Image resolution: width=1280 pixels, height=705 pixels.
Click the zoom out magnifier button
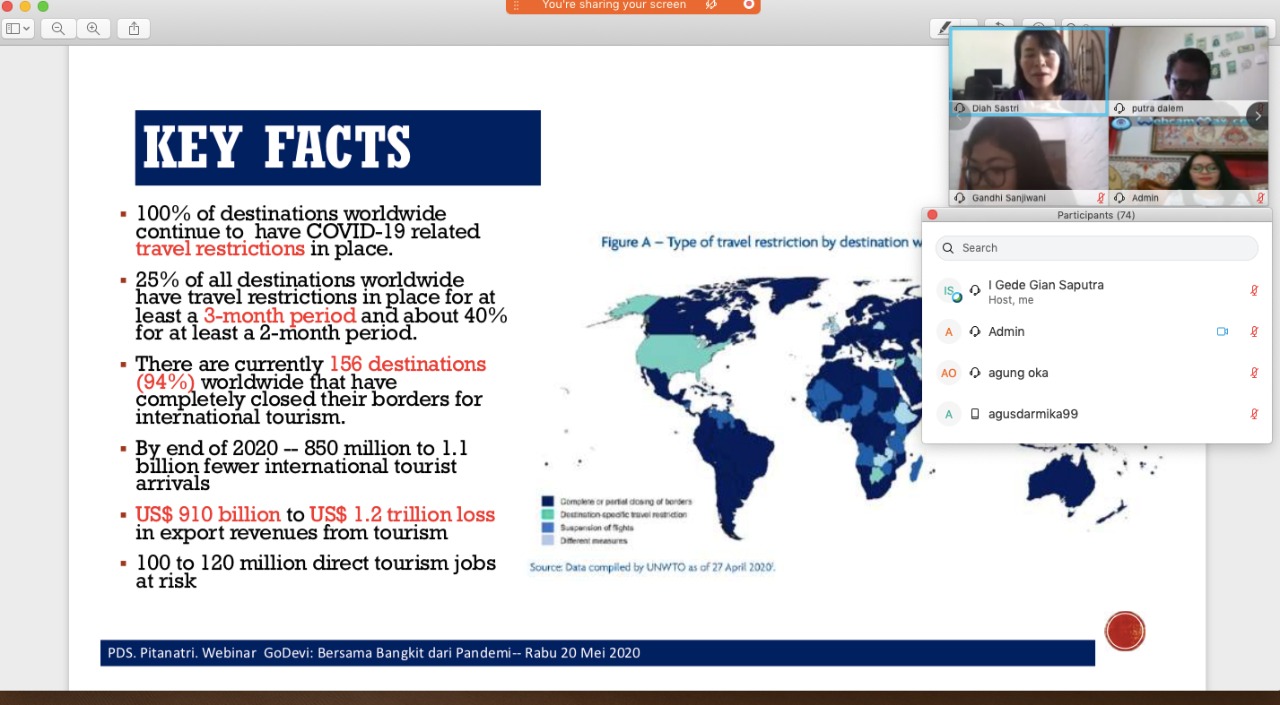pos(58,29)
